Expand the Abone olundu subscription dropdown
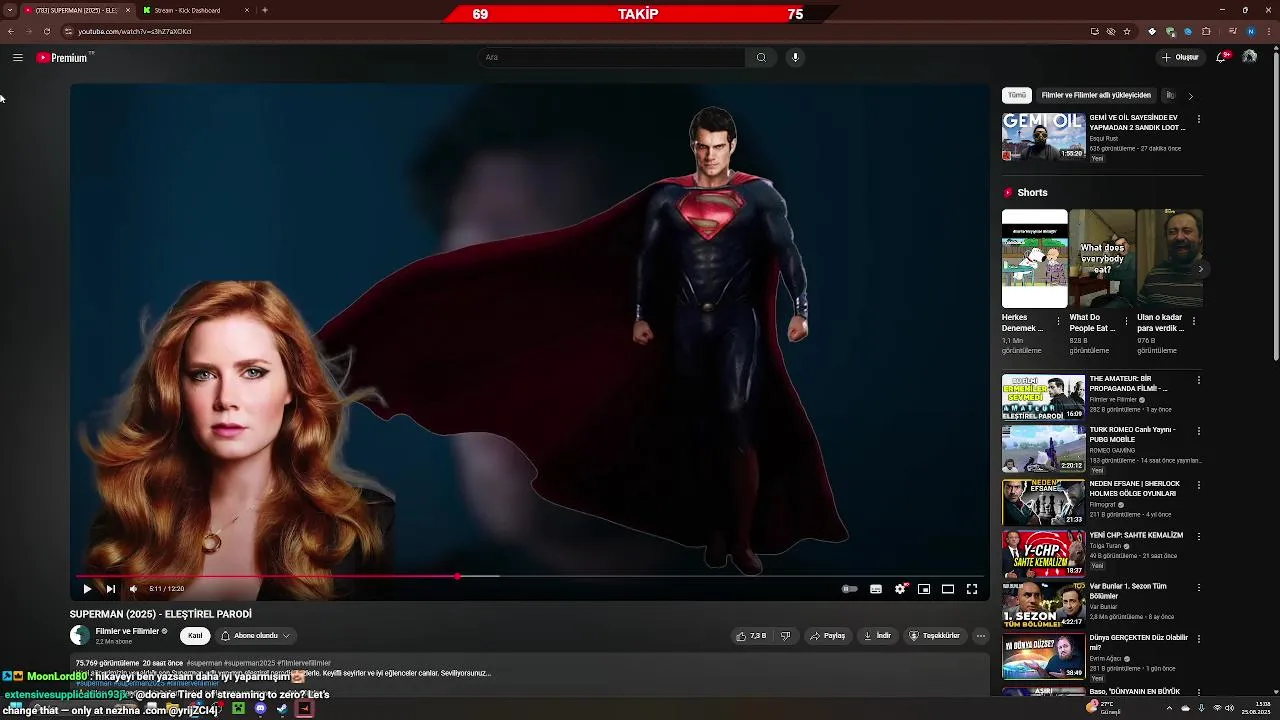Viewport: 1280px width, 720px height. [x=255, y=636]
